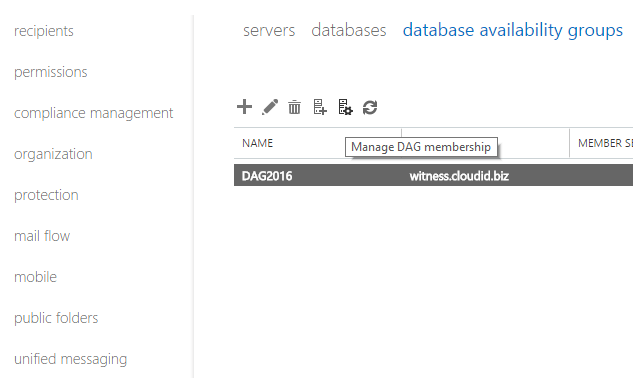
Task: Switch to the servers tab
Action: pos(269,30)
